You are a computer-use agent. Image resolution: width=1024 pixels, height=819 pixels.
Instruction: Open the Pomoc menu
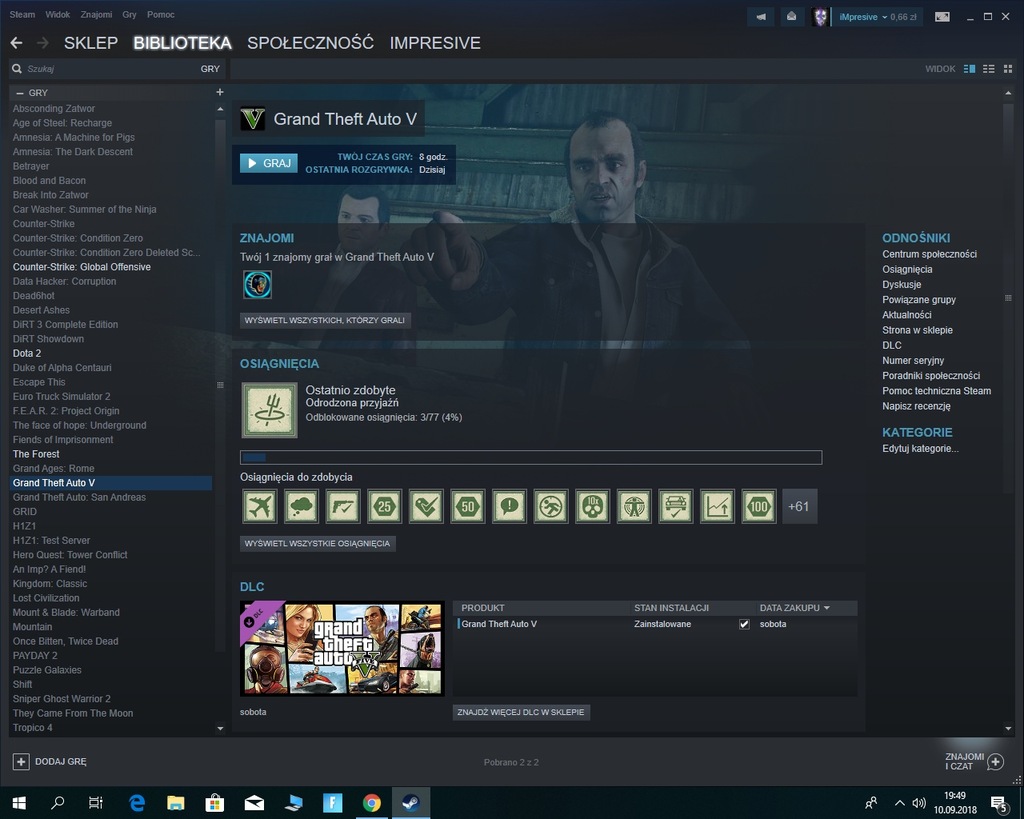pyautogui.click(x=161, y=14)
